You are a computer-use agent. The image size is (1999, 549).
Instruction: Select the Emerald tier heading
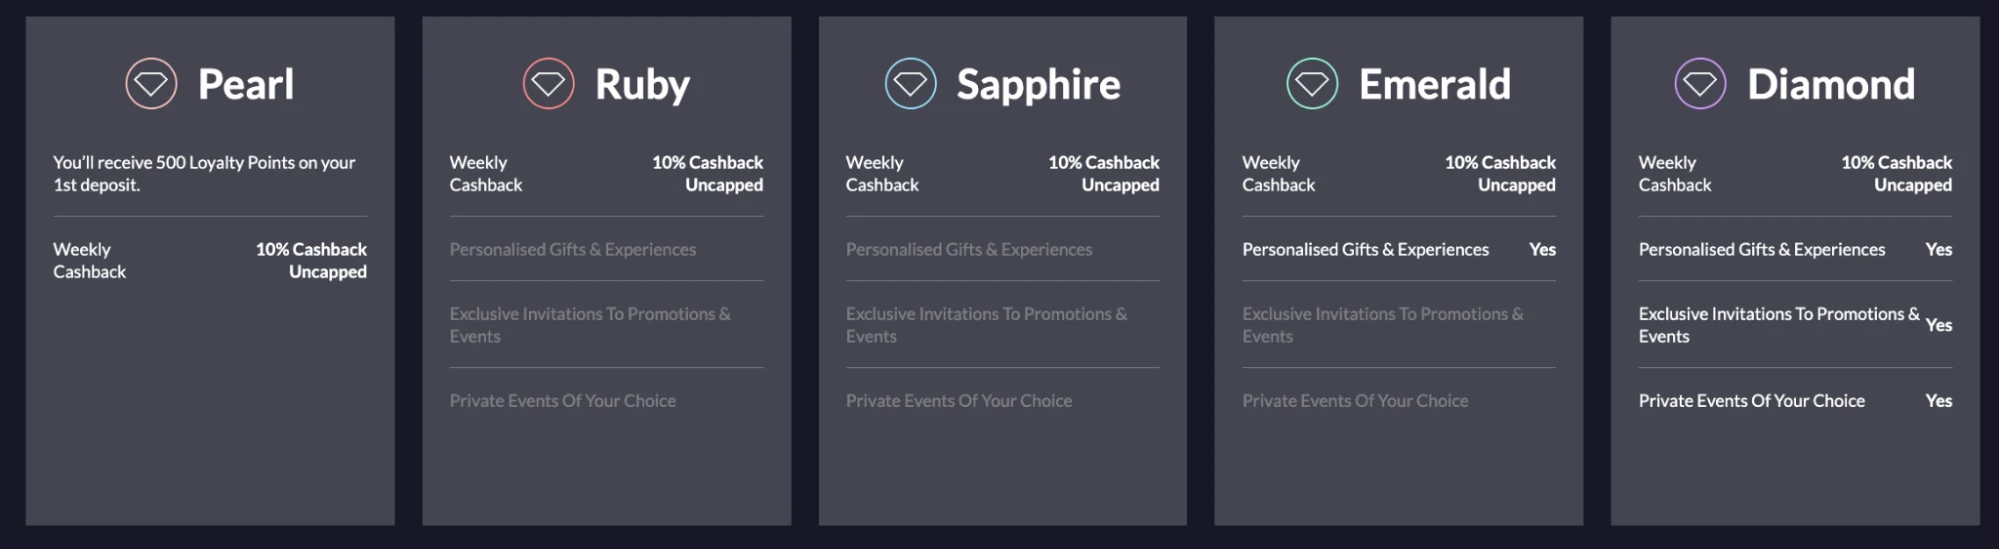1435,84
